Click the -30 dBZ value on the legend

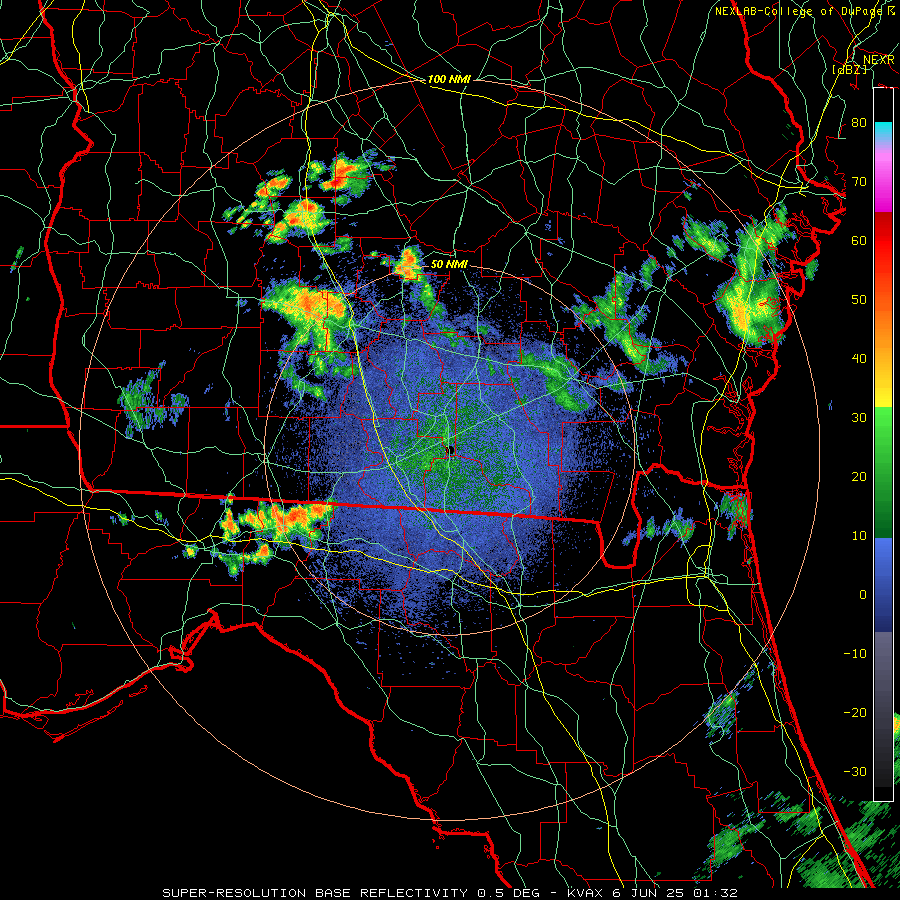pos(855,772)
